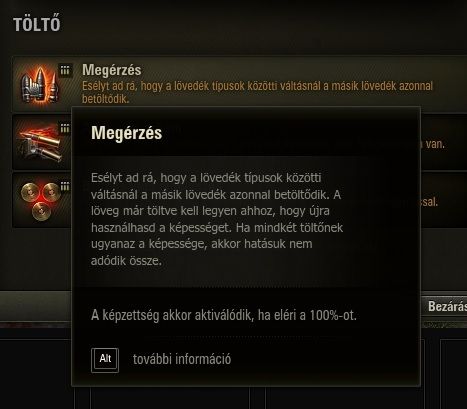Click the striped badge on flaming shells icon
The height and width of the screenshot is (409, 467).
tap(66, 128)
